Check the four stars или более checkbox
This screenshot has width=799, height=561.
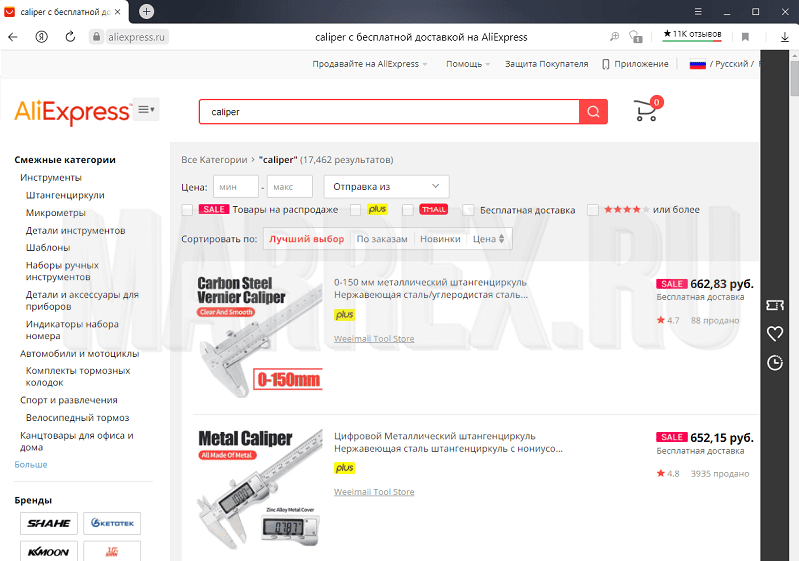593,210
